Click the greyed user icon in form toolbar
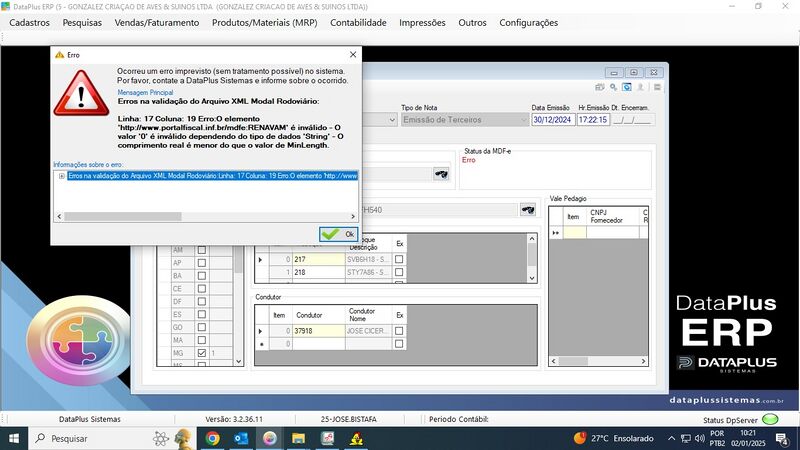The width and height of the screenshot is (800, 450). [641, 87]
